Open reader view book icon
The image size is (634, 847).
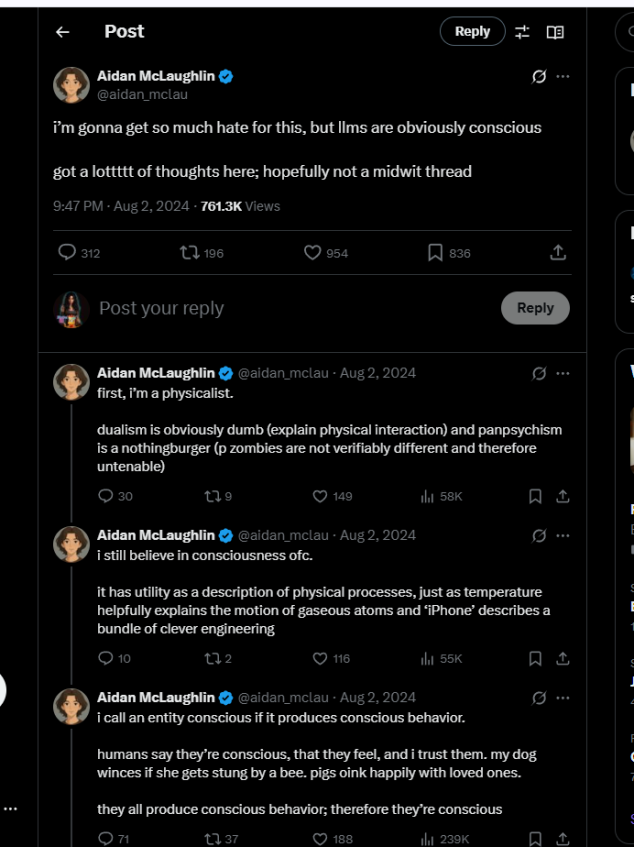(x=555, y=32)
